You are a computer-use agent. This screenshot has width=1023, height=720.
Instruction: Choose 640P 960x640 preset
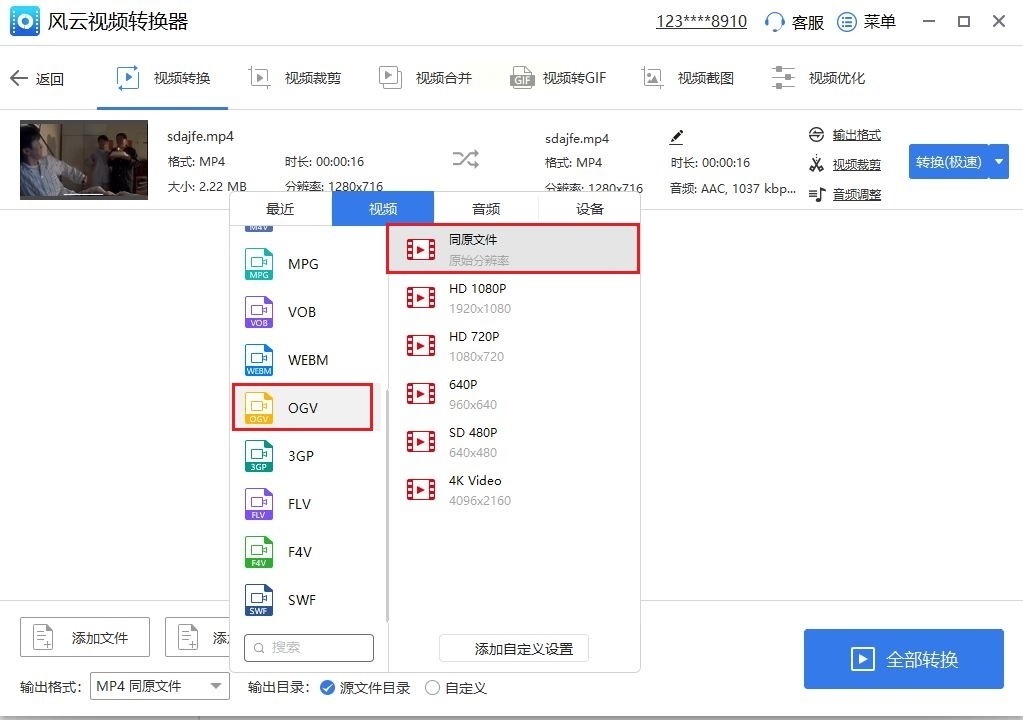coord(513,394)
